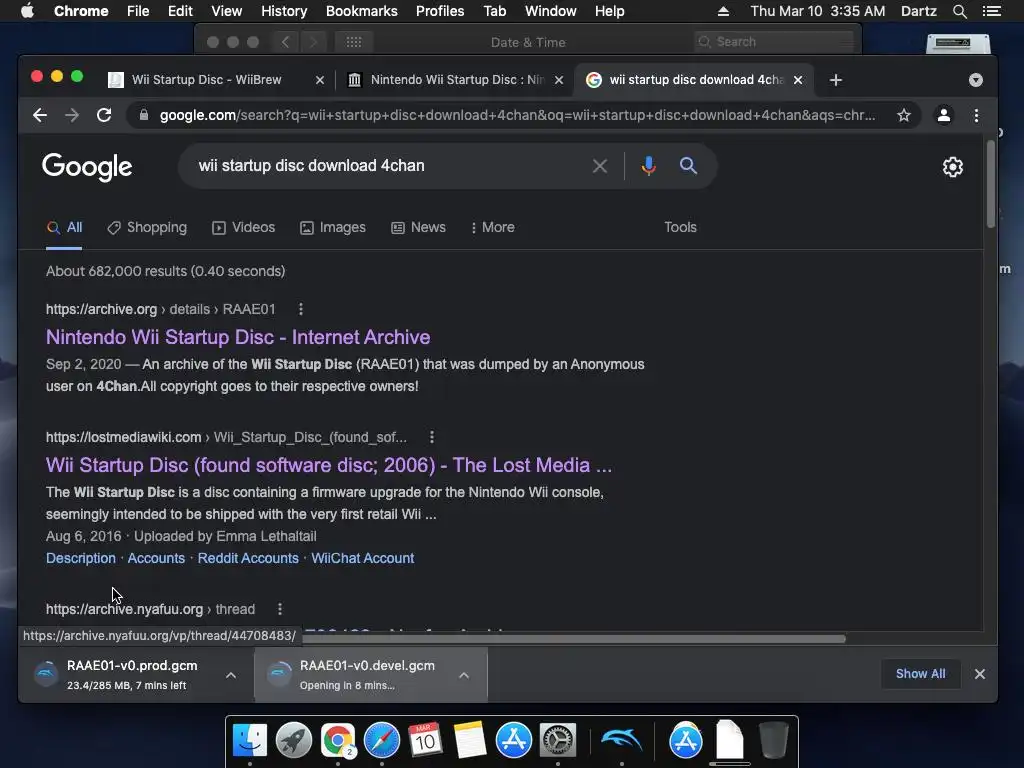Open Google quick settings gear
1024x768 pixels.
[953, 167]
